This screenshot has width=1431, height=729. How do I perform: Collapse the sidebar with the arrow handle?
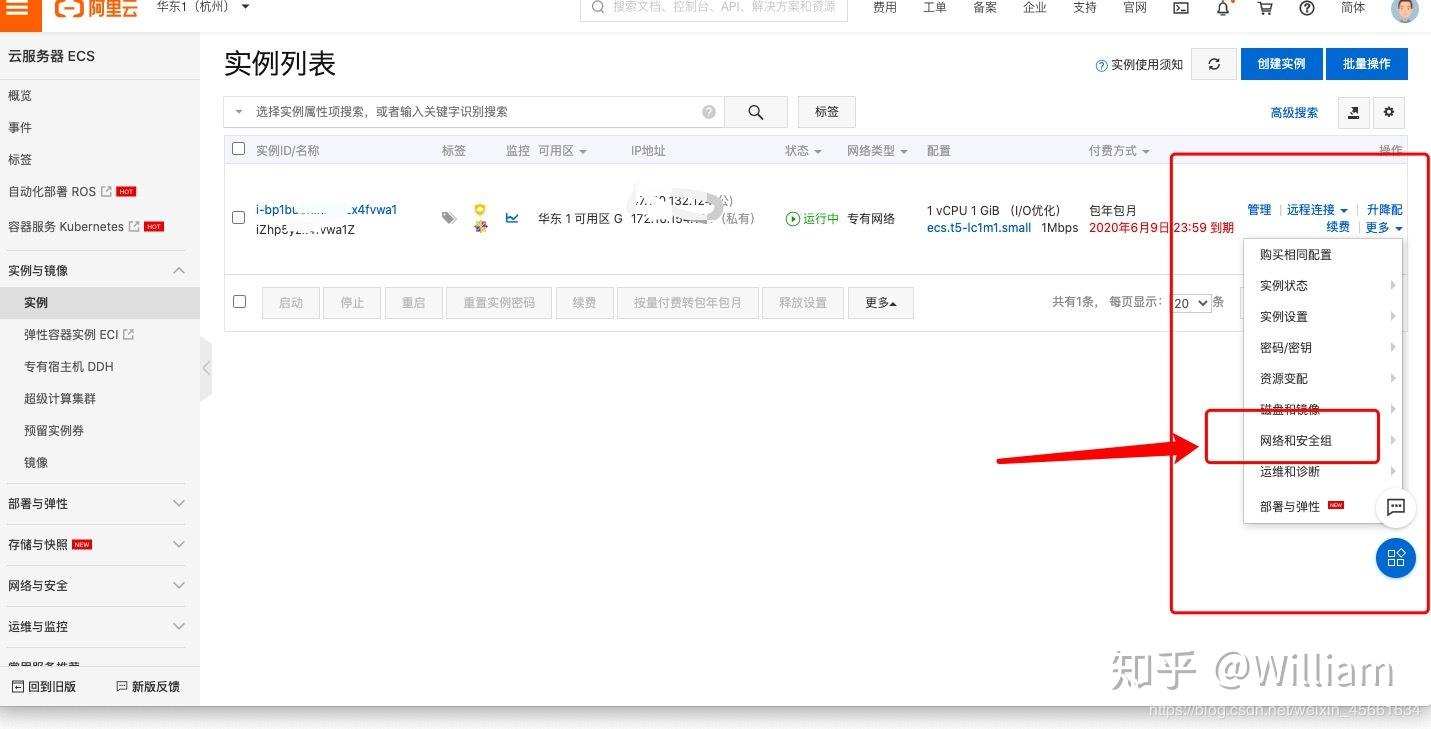coord(206,368)
